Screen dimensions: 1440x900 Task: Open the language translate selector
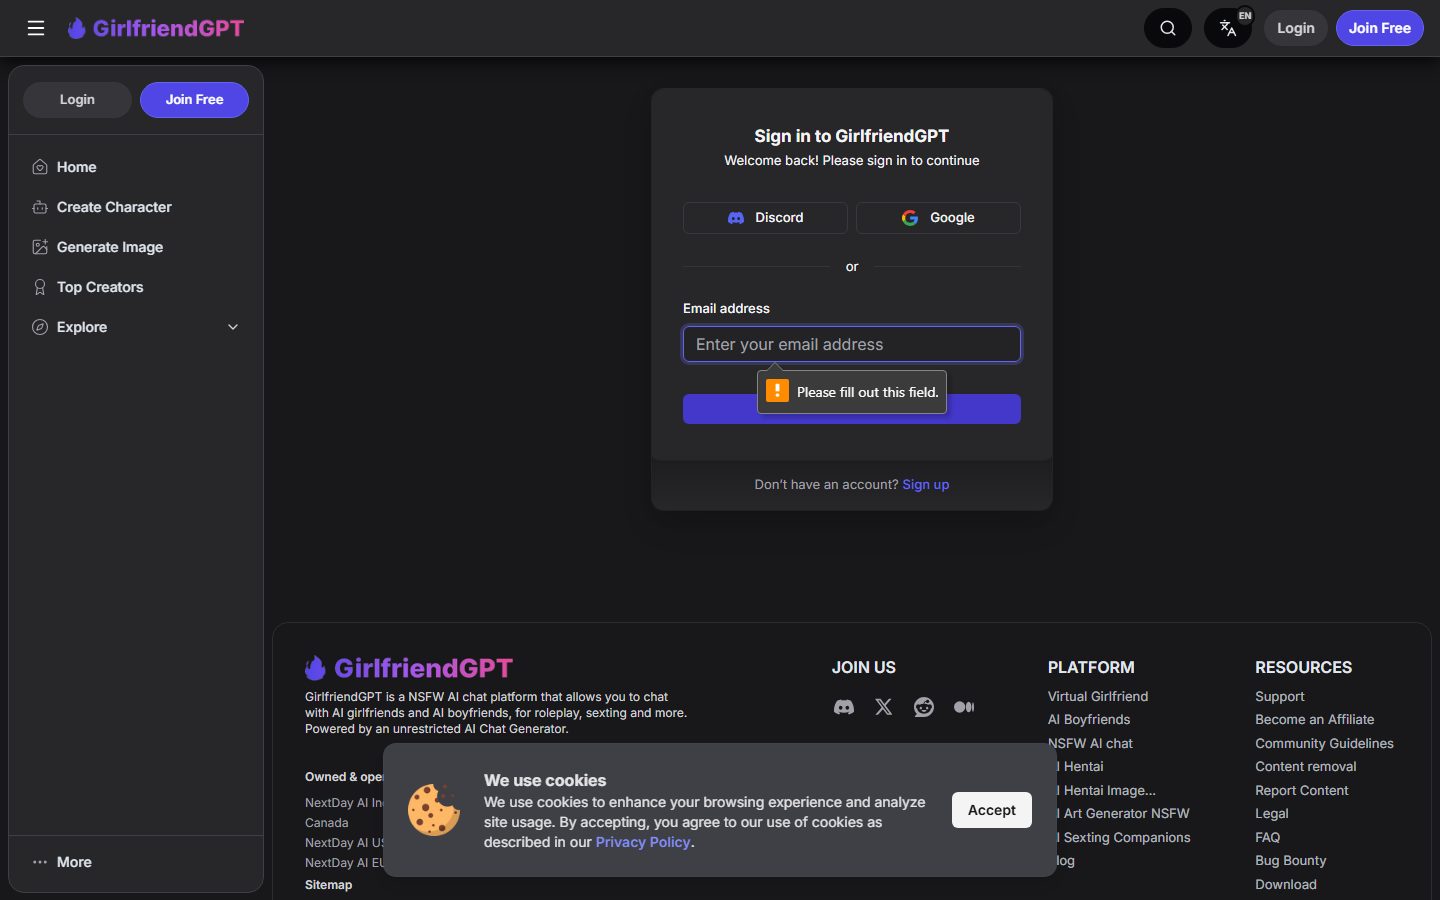(x=1228, y=28)
